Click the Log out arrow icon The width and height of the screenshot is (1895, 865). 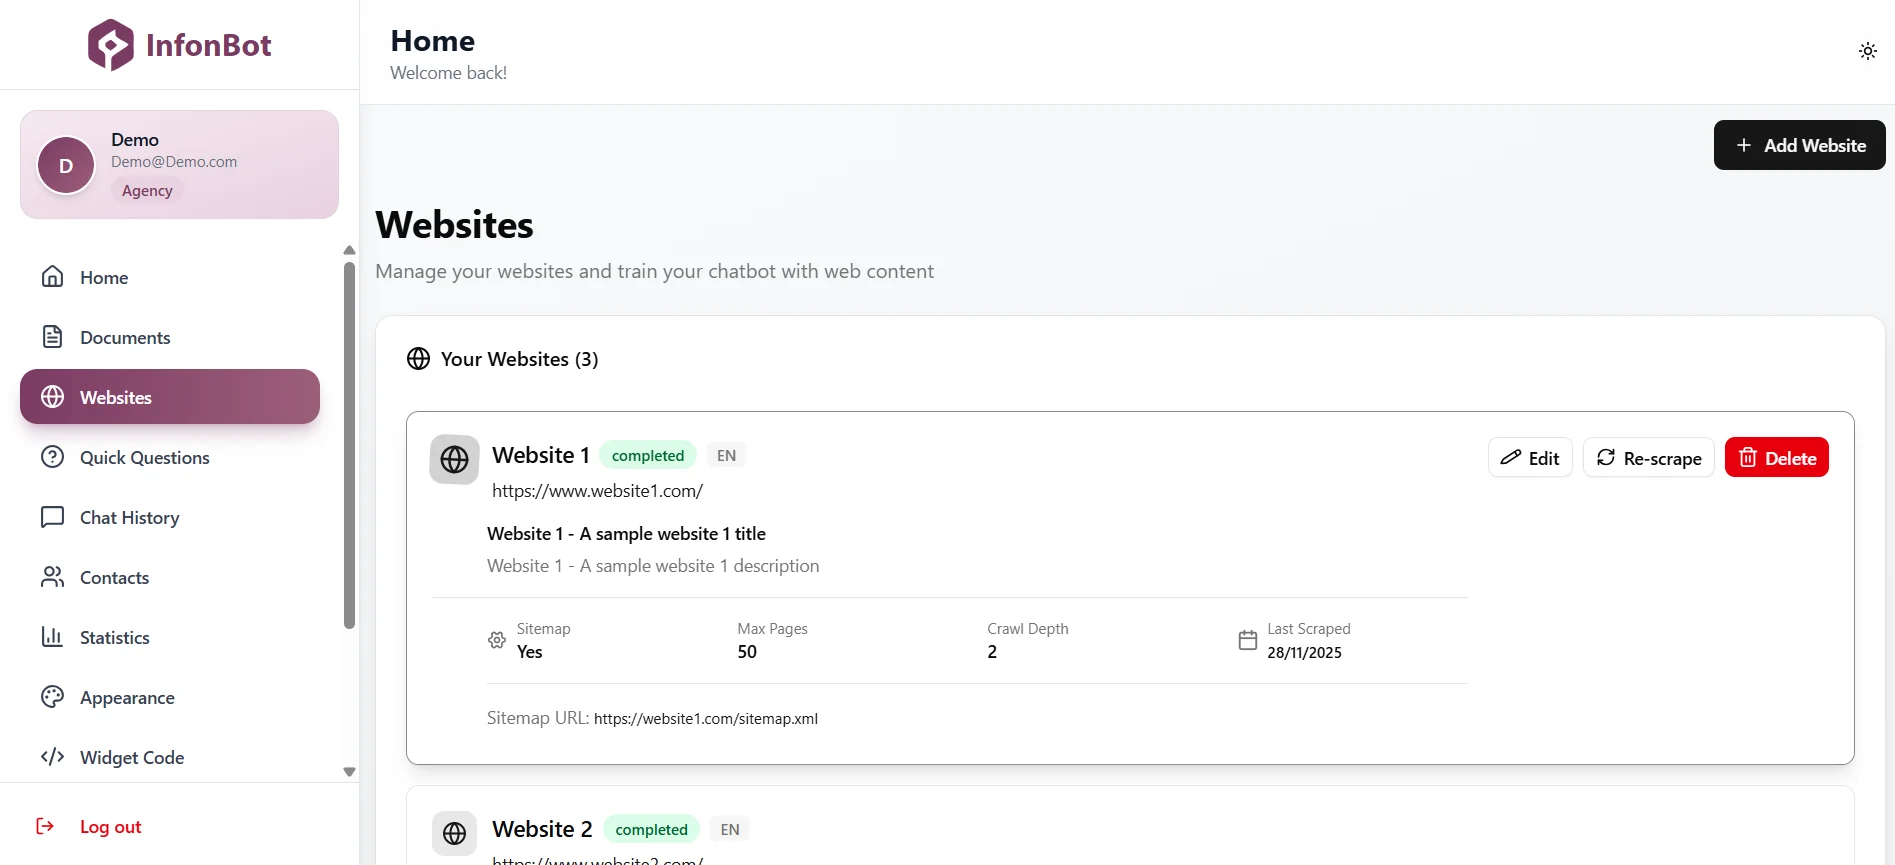(45, 826)
